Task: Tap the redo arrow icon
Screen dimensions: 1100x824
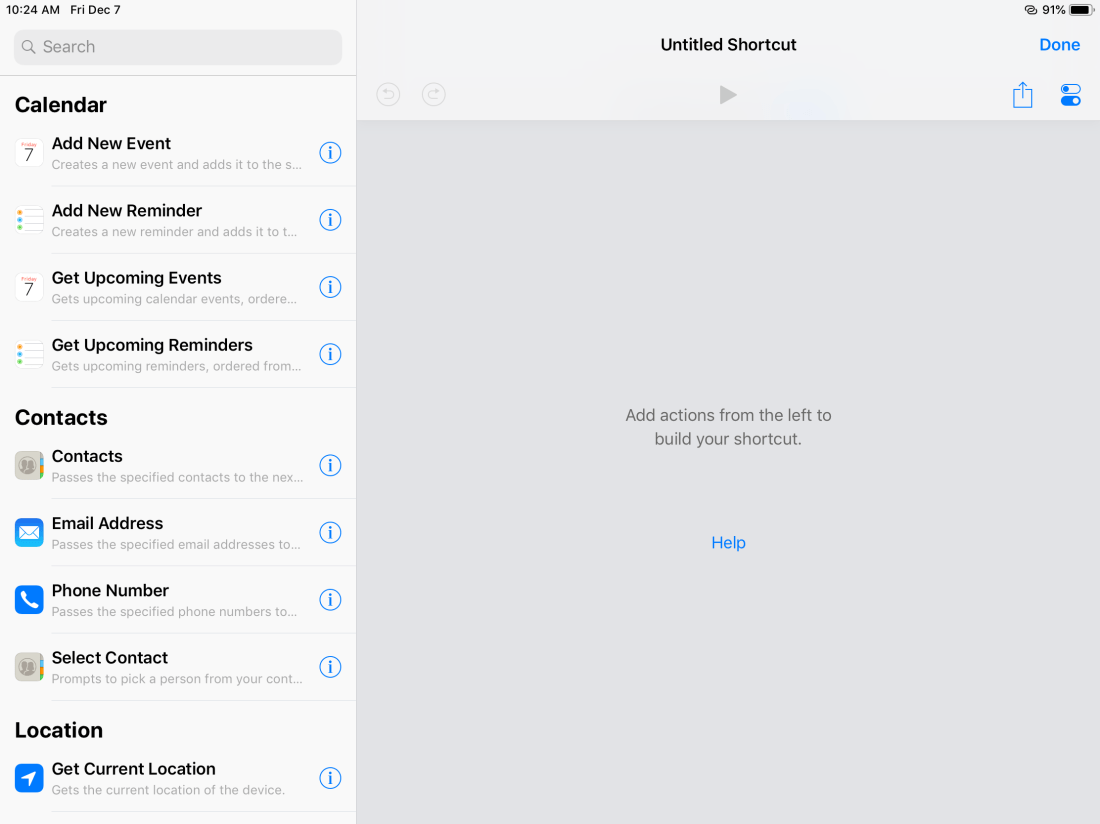Action: 433,94
